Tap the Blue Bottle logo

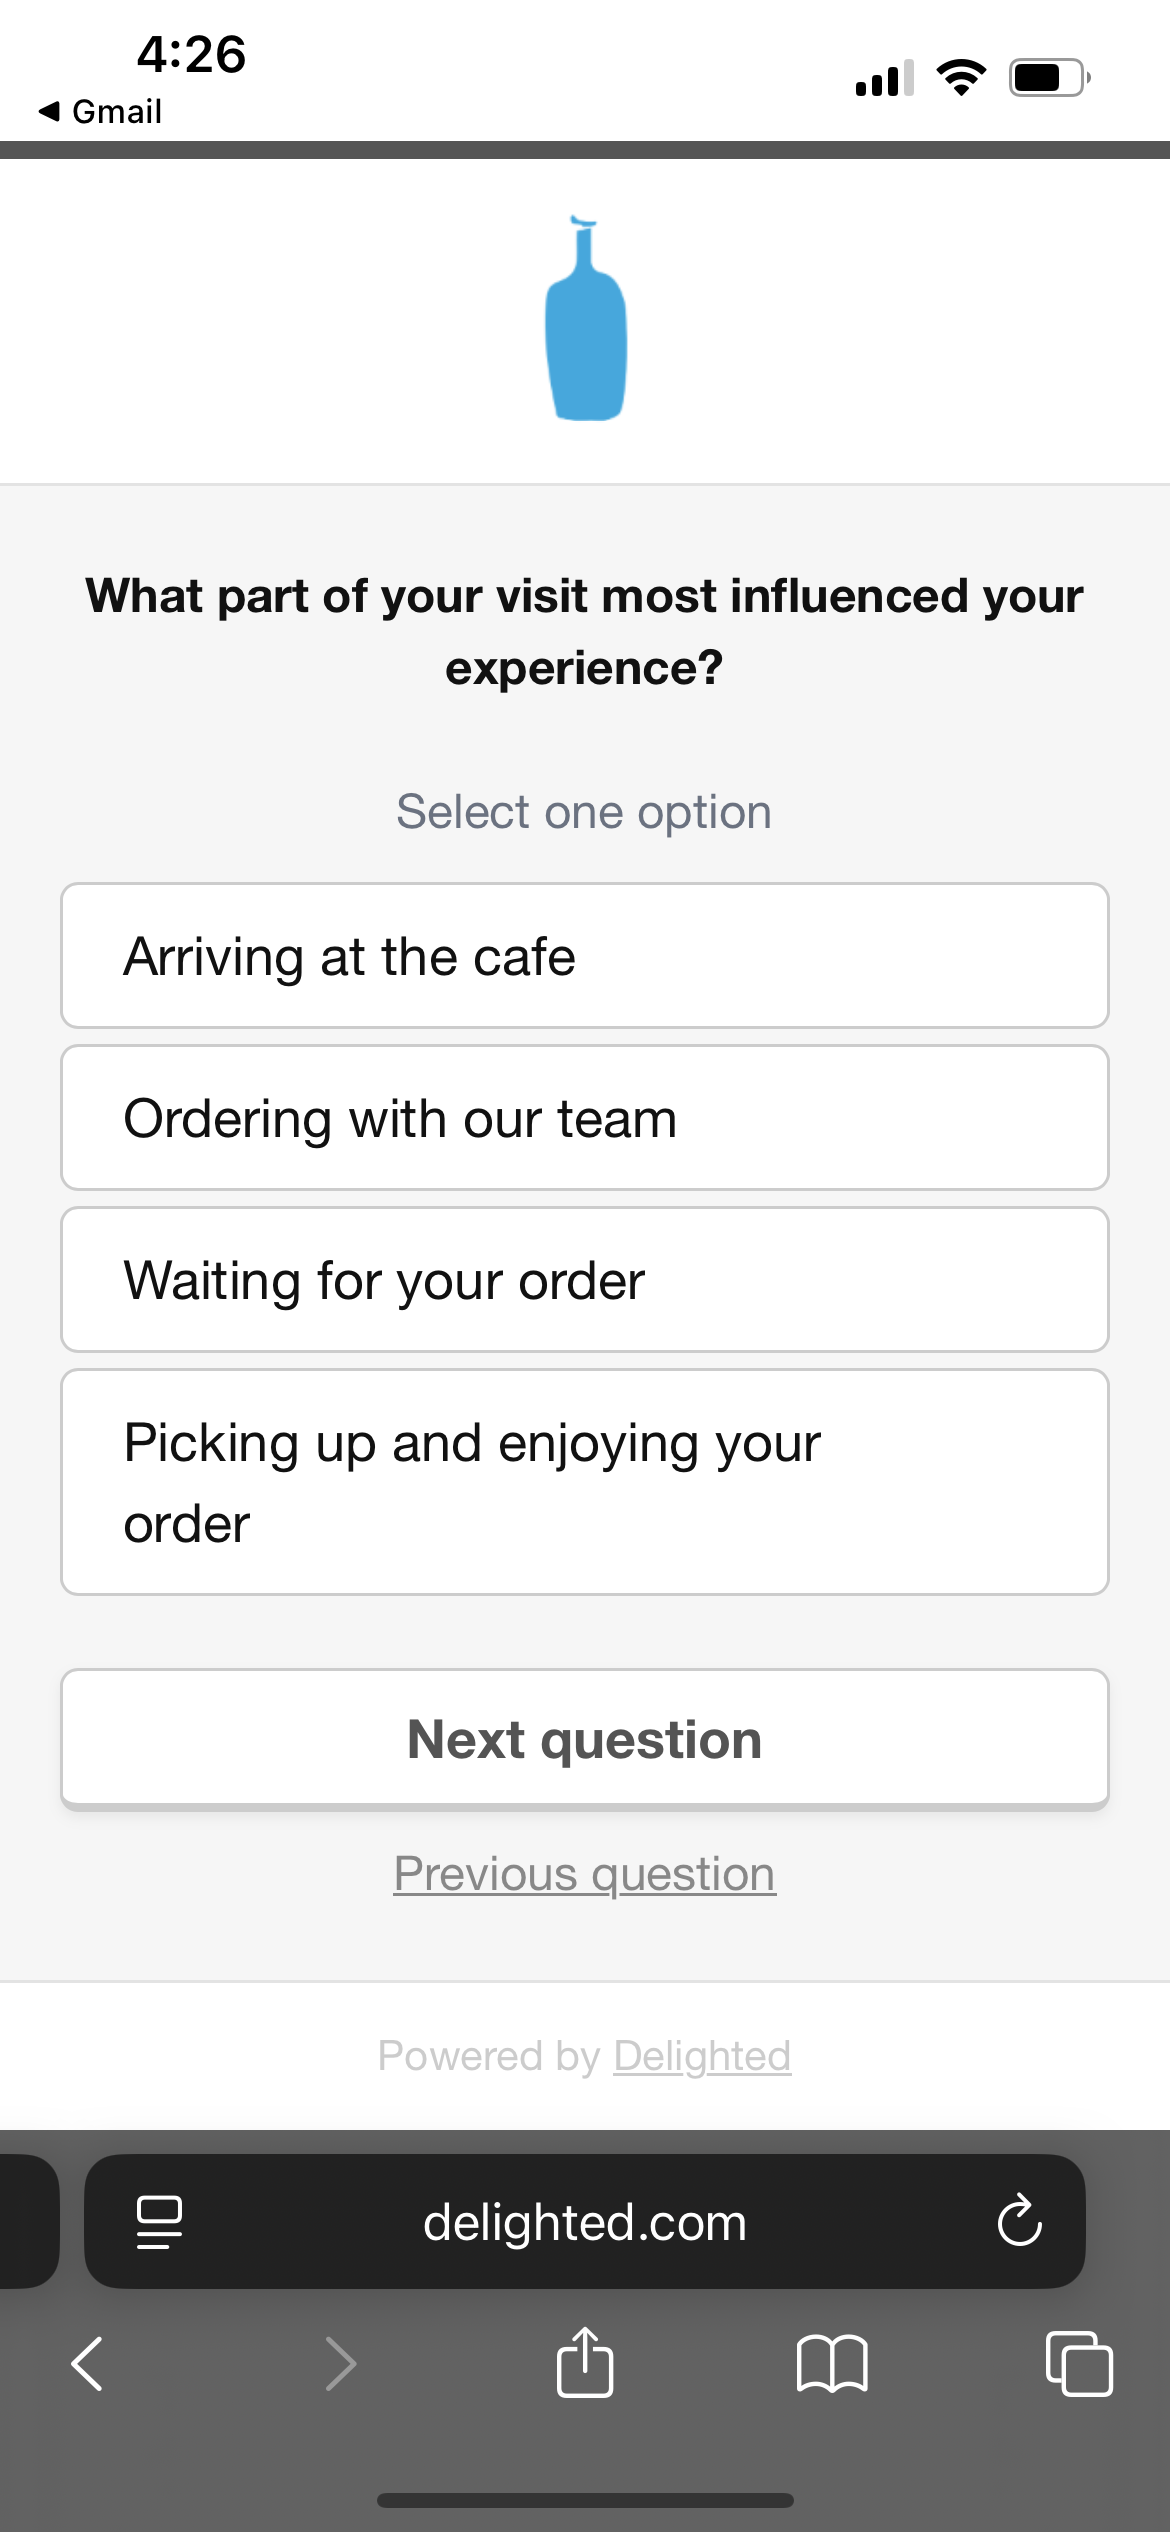point(586,319)
